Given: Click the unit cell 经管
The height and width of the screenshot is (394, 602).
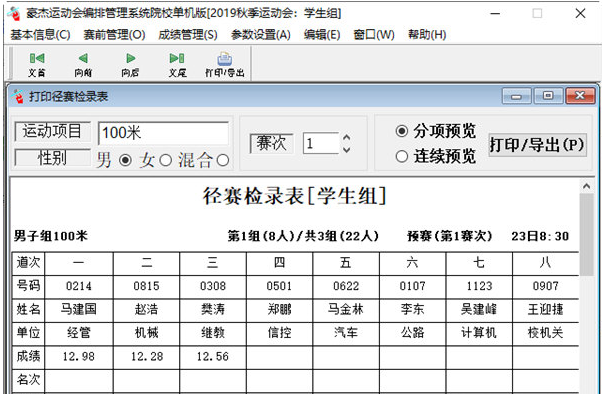Looking at the screenshot, I should point(79,333).
